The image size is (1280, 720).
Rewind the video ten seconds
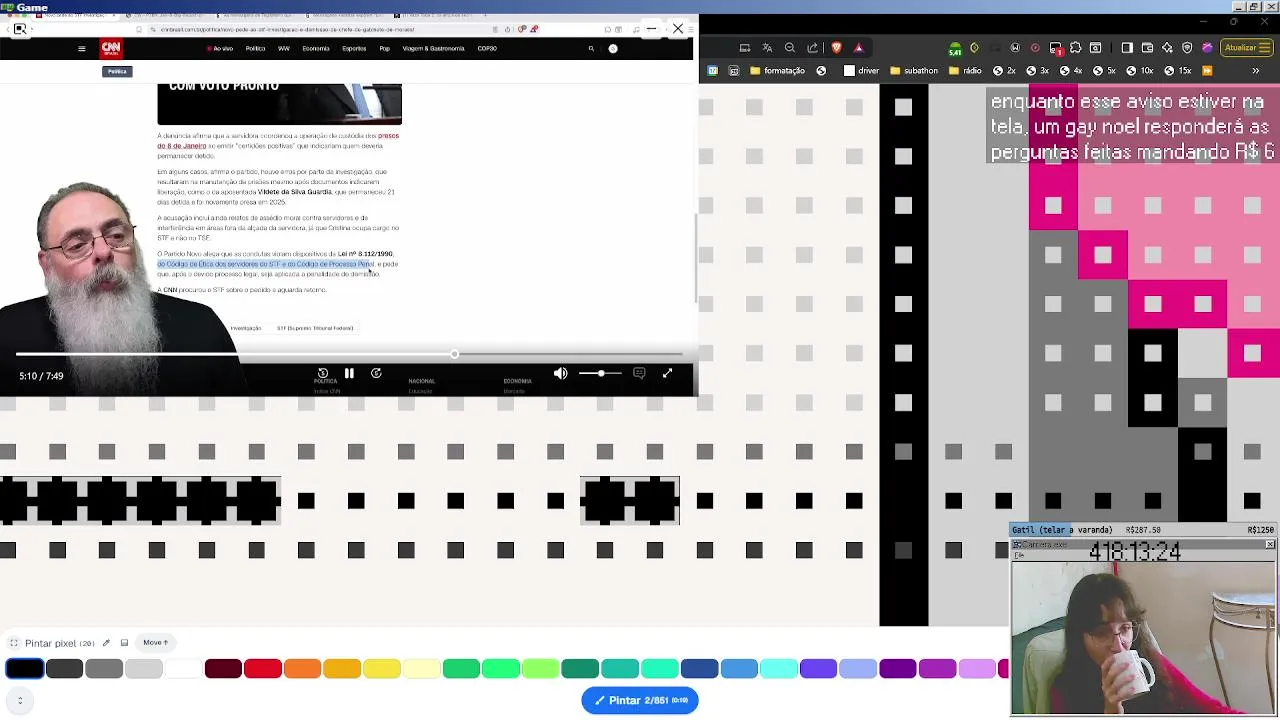click(323, 373)
